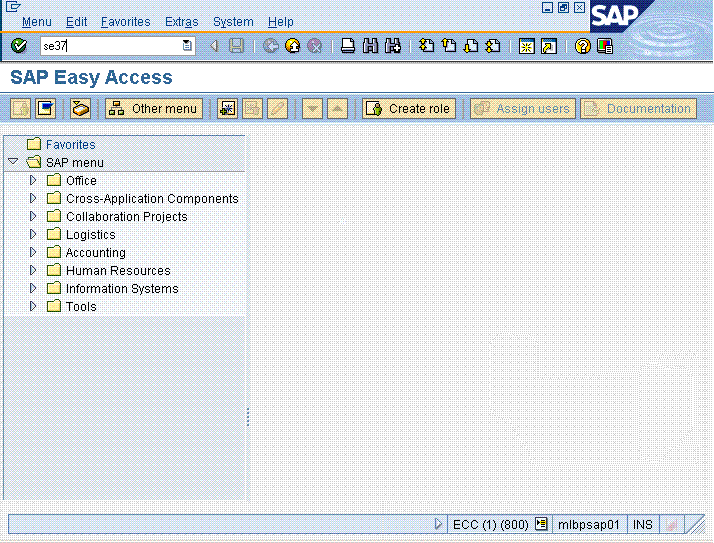The image size is (714, 543).
Task: Click the Save diskette icon
Action: 236,46
